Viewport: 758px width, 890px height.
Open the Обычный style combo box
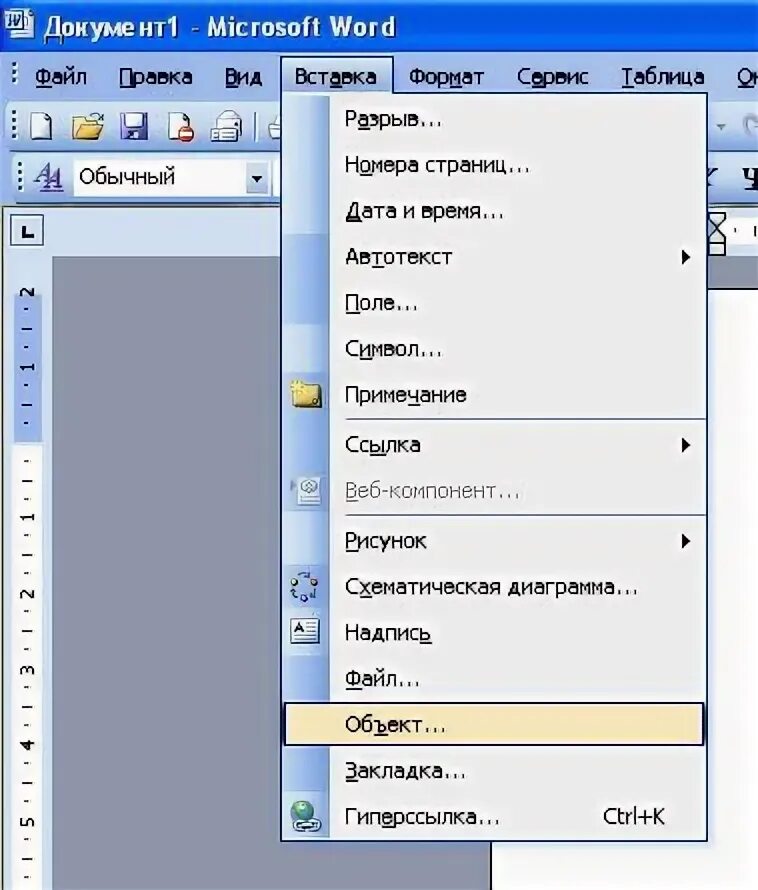(x=171, y=178)
